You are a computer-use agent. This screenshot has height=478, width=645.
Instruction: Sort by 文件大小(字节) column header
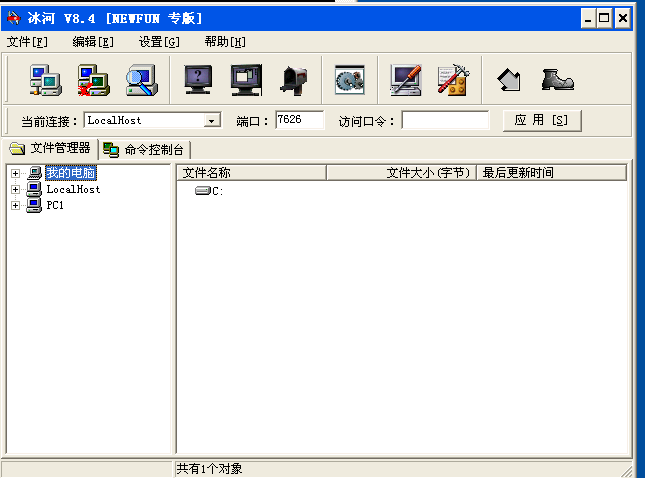401,173
